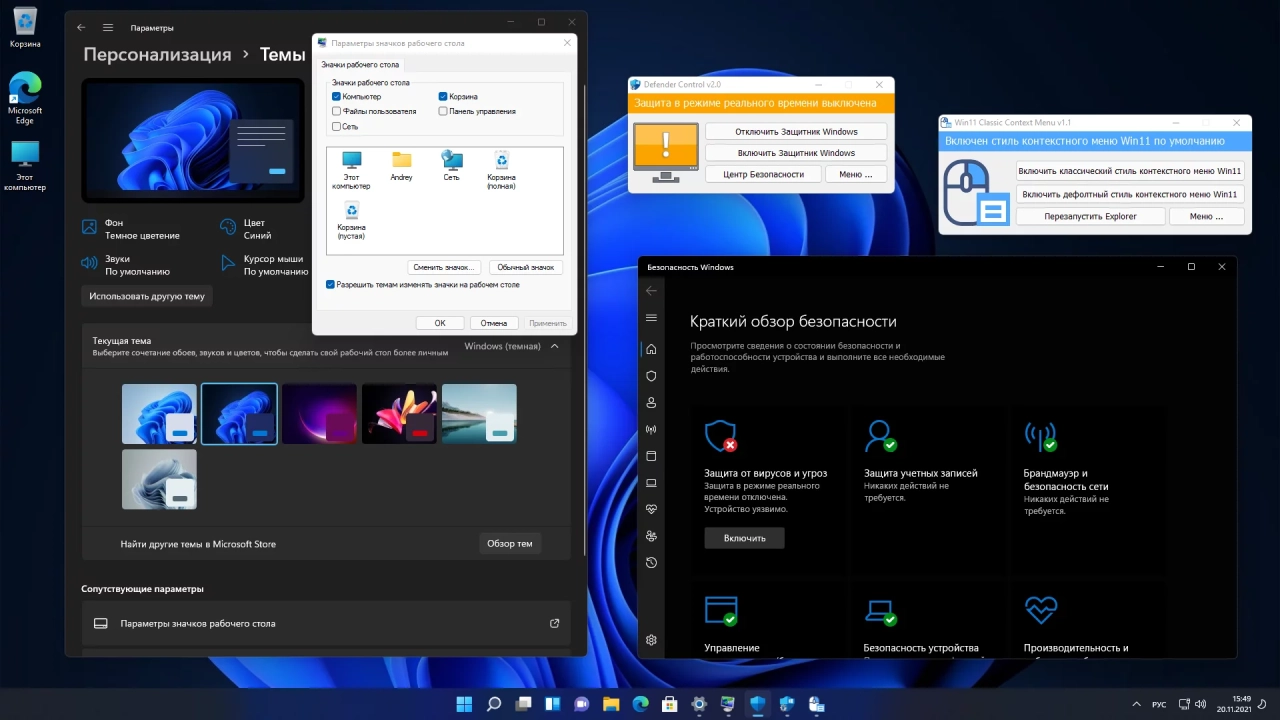Select 'Этот компьютер' icon in desktop icons dialog
1280x720 pixels.
pyautogui.click(x=351, y=171)
